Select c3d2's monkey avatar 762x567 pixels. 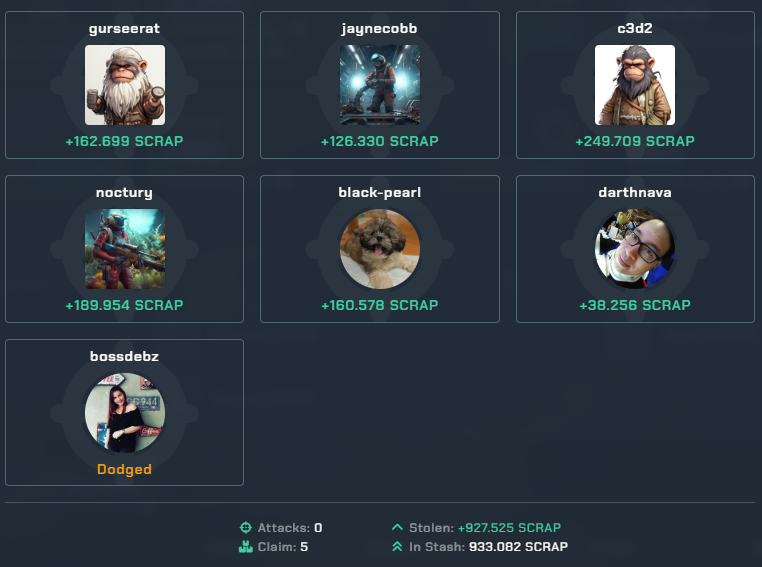coord(635,85)
